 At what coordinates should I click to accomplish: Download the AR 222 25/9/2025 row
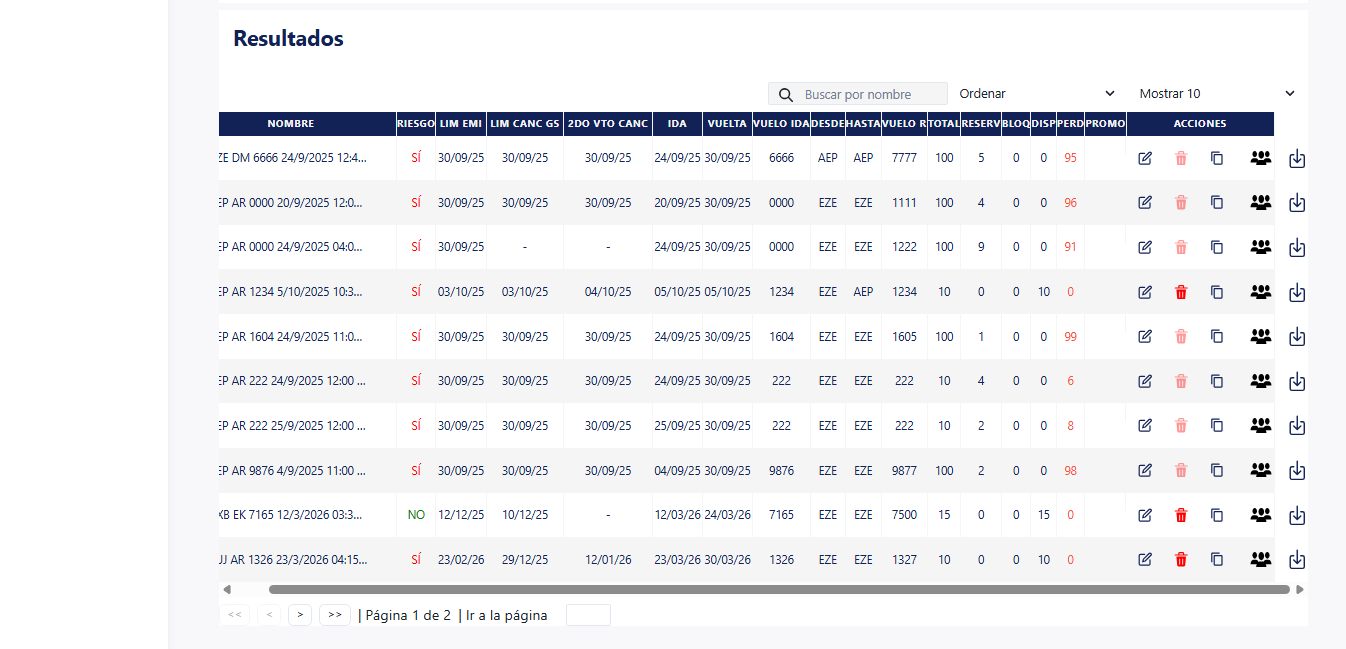(x=1297, y=426)
